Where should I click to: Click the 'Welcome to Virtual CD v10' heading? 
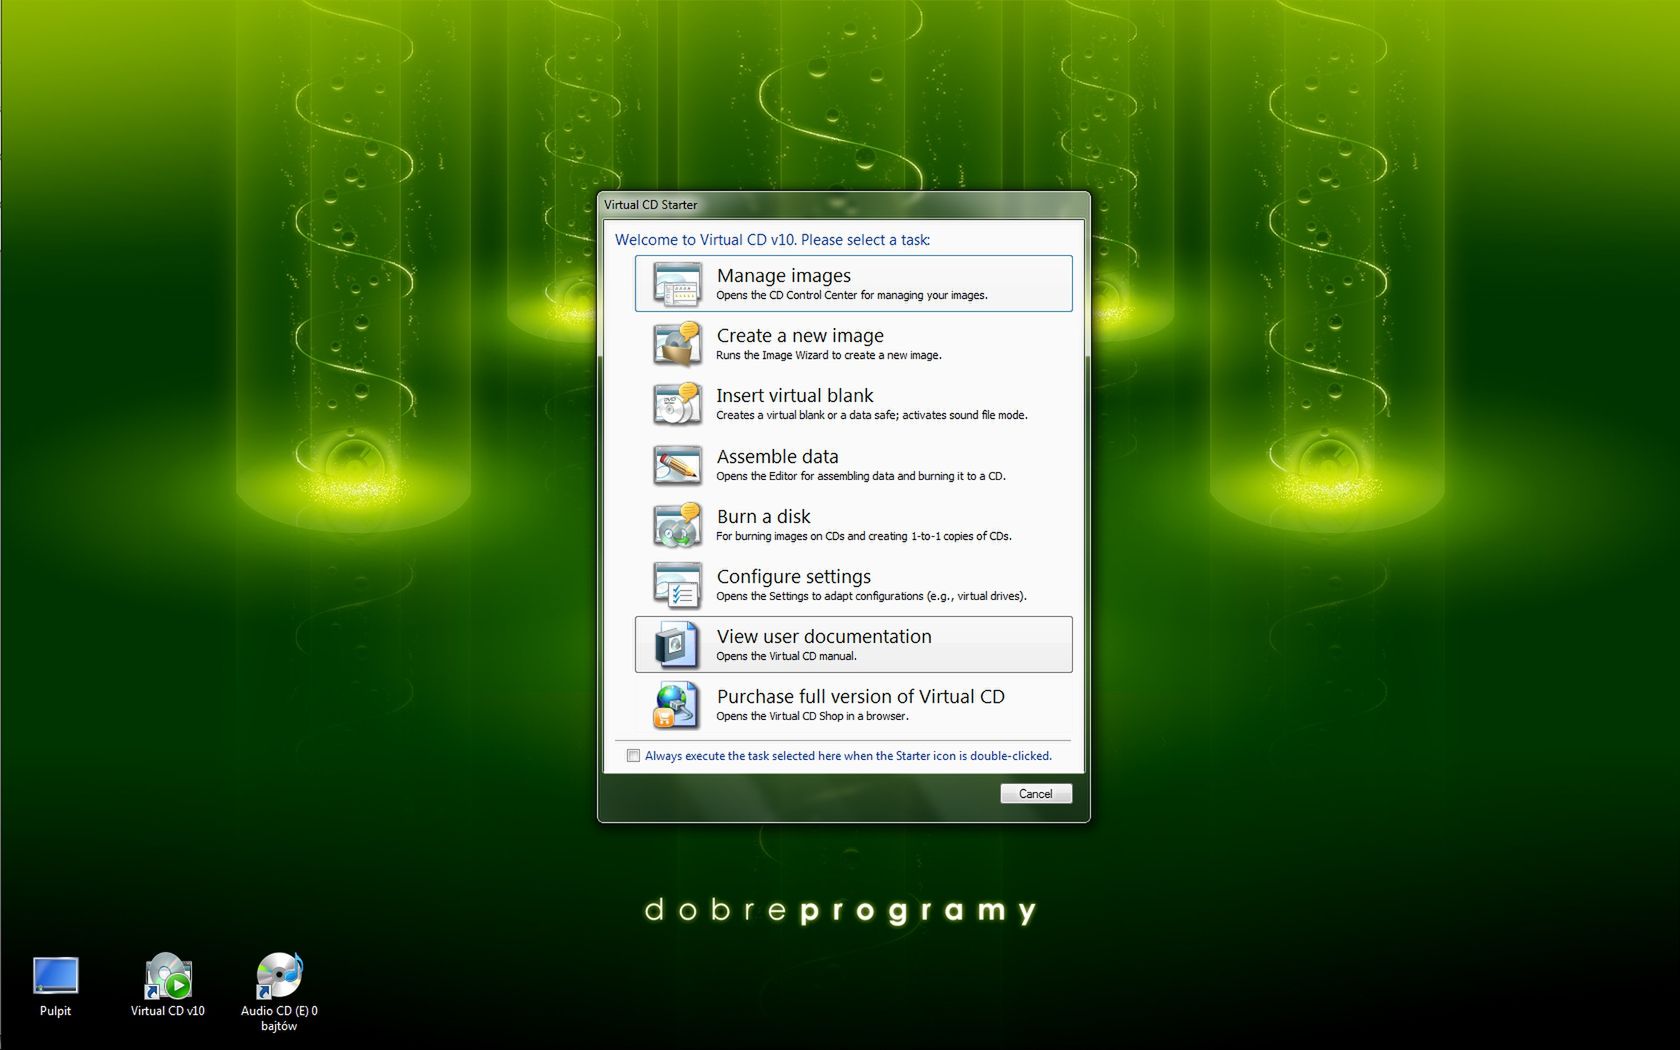click(772, 240)
